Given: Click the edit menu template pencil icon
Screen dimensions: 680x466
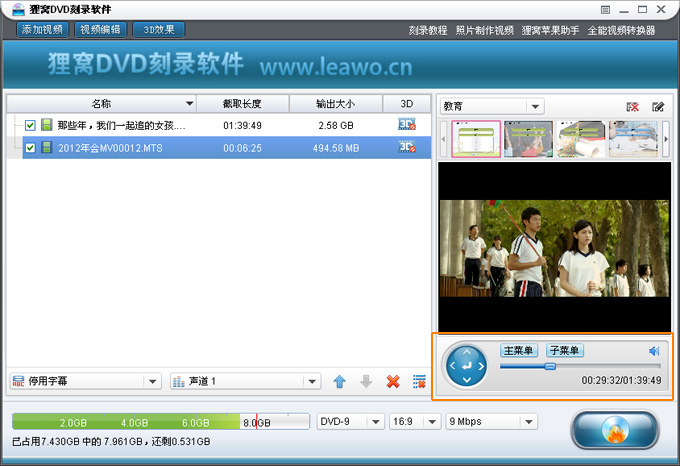Looking at the screenshot, I should tap(658, 107).
